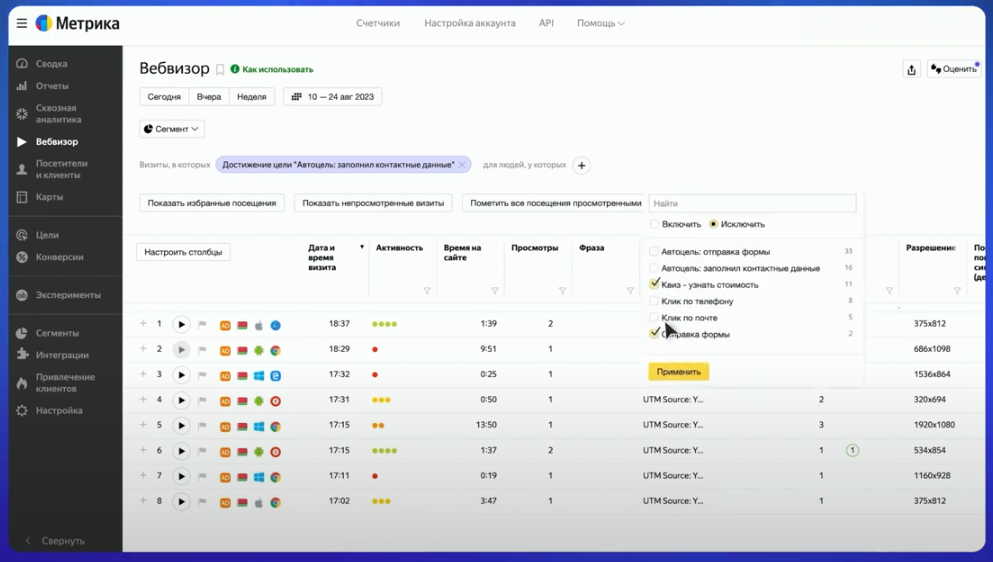Screen dimensions: 993x562
Task: Click Активность column filter icon
Action: click(x=427, y=291)
